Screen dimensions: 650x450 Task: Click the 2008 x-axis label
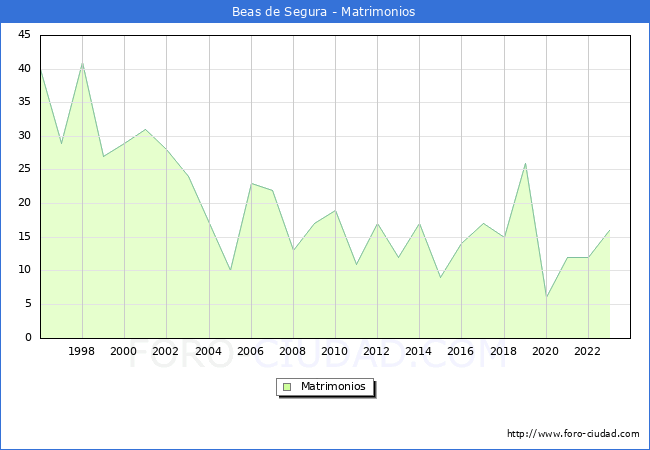(292, 351)
